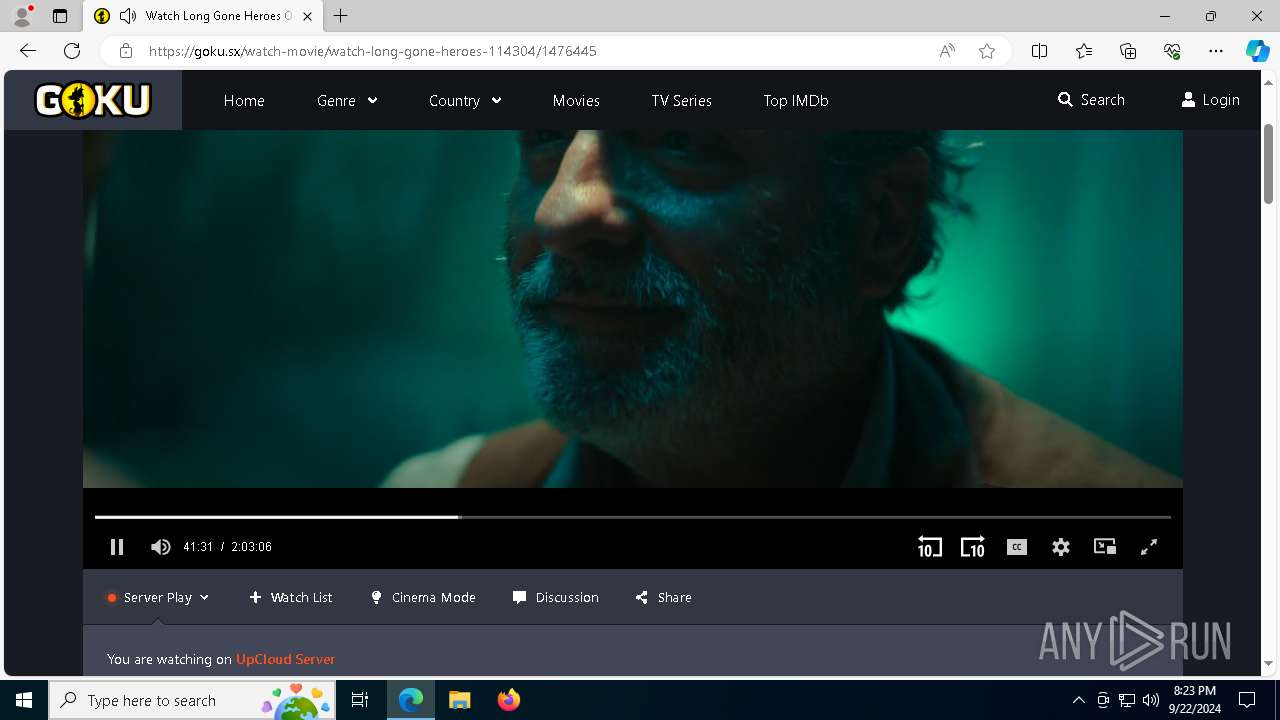The image size is (1280, 720).
Task: Open the Movies section
Action: click(576, 100)
